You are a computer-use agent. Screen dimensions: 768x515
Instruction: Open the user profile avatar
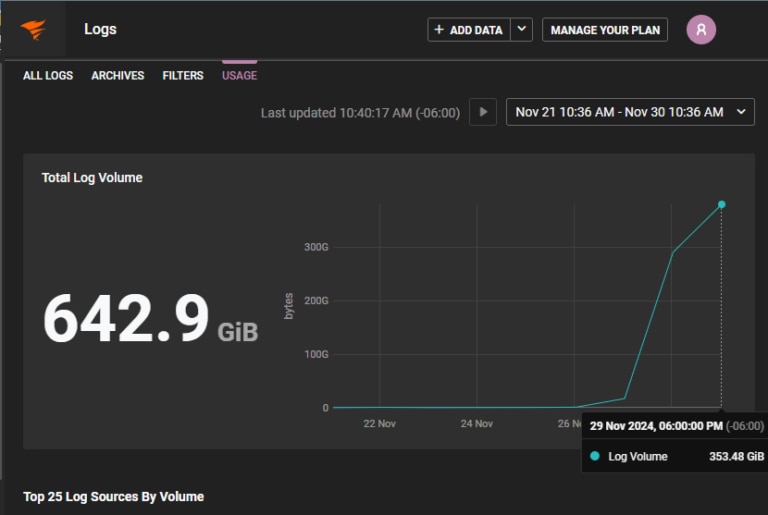coord(701,30)
